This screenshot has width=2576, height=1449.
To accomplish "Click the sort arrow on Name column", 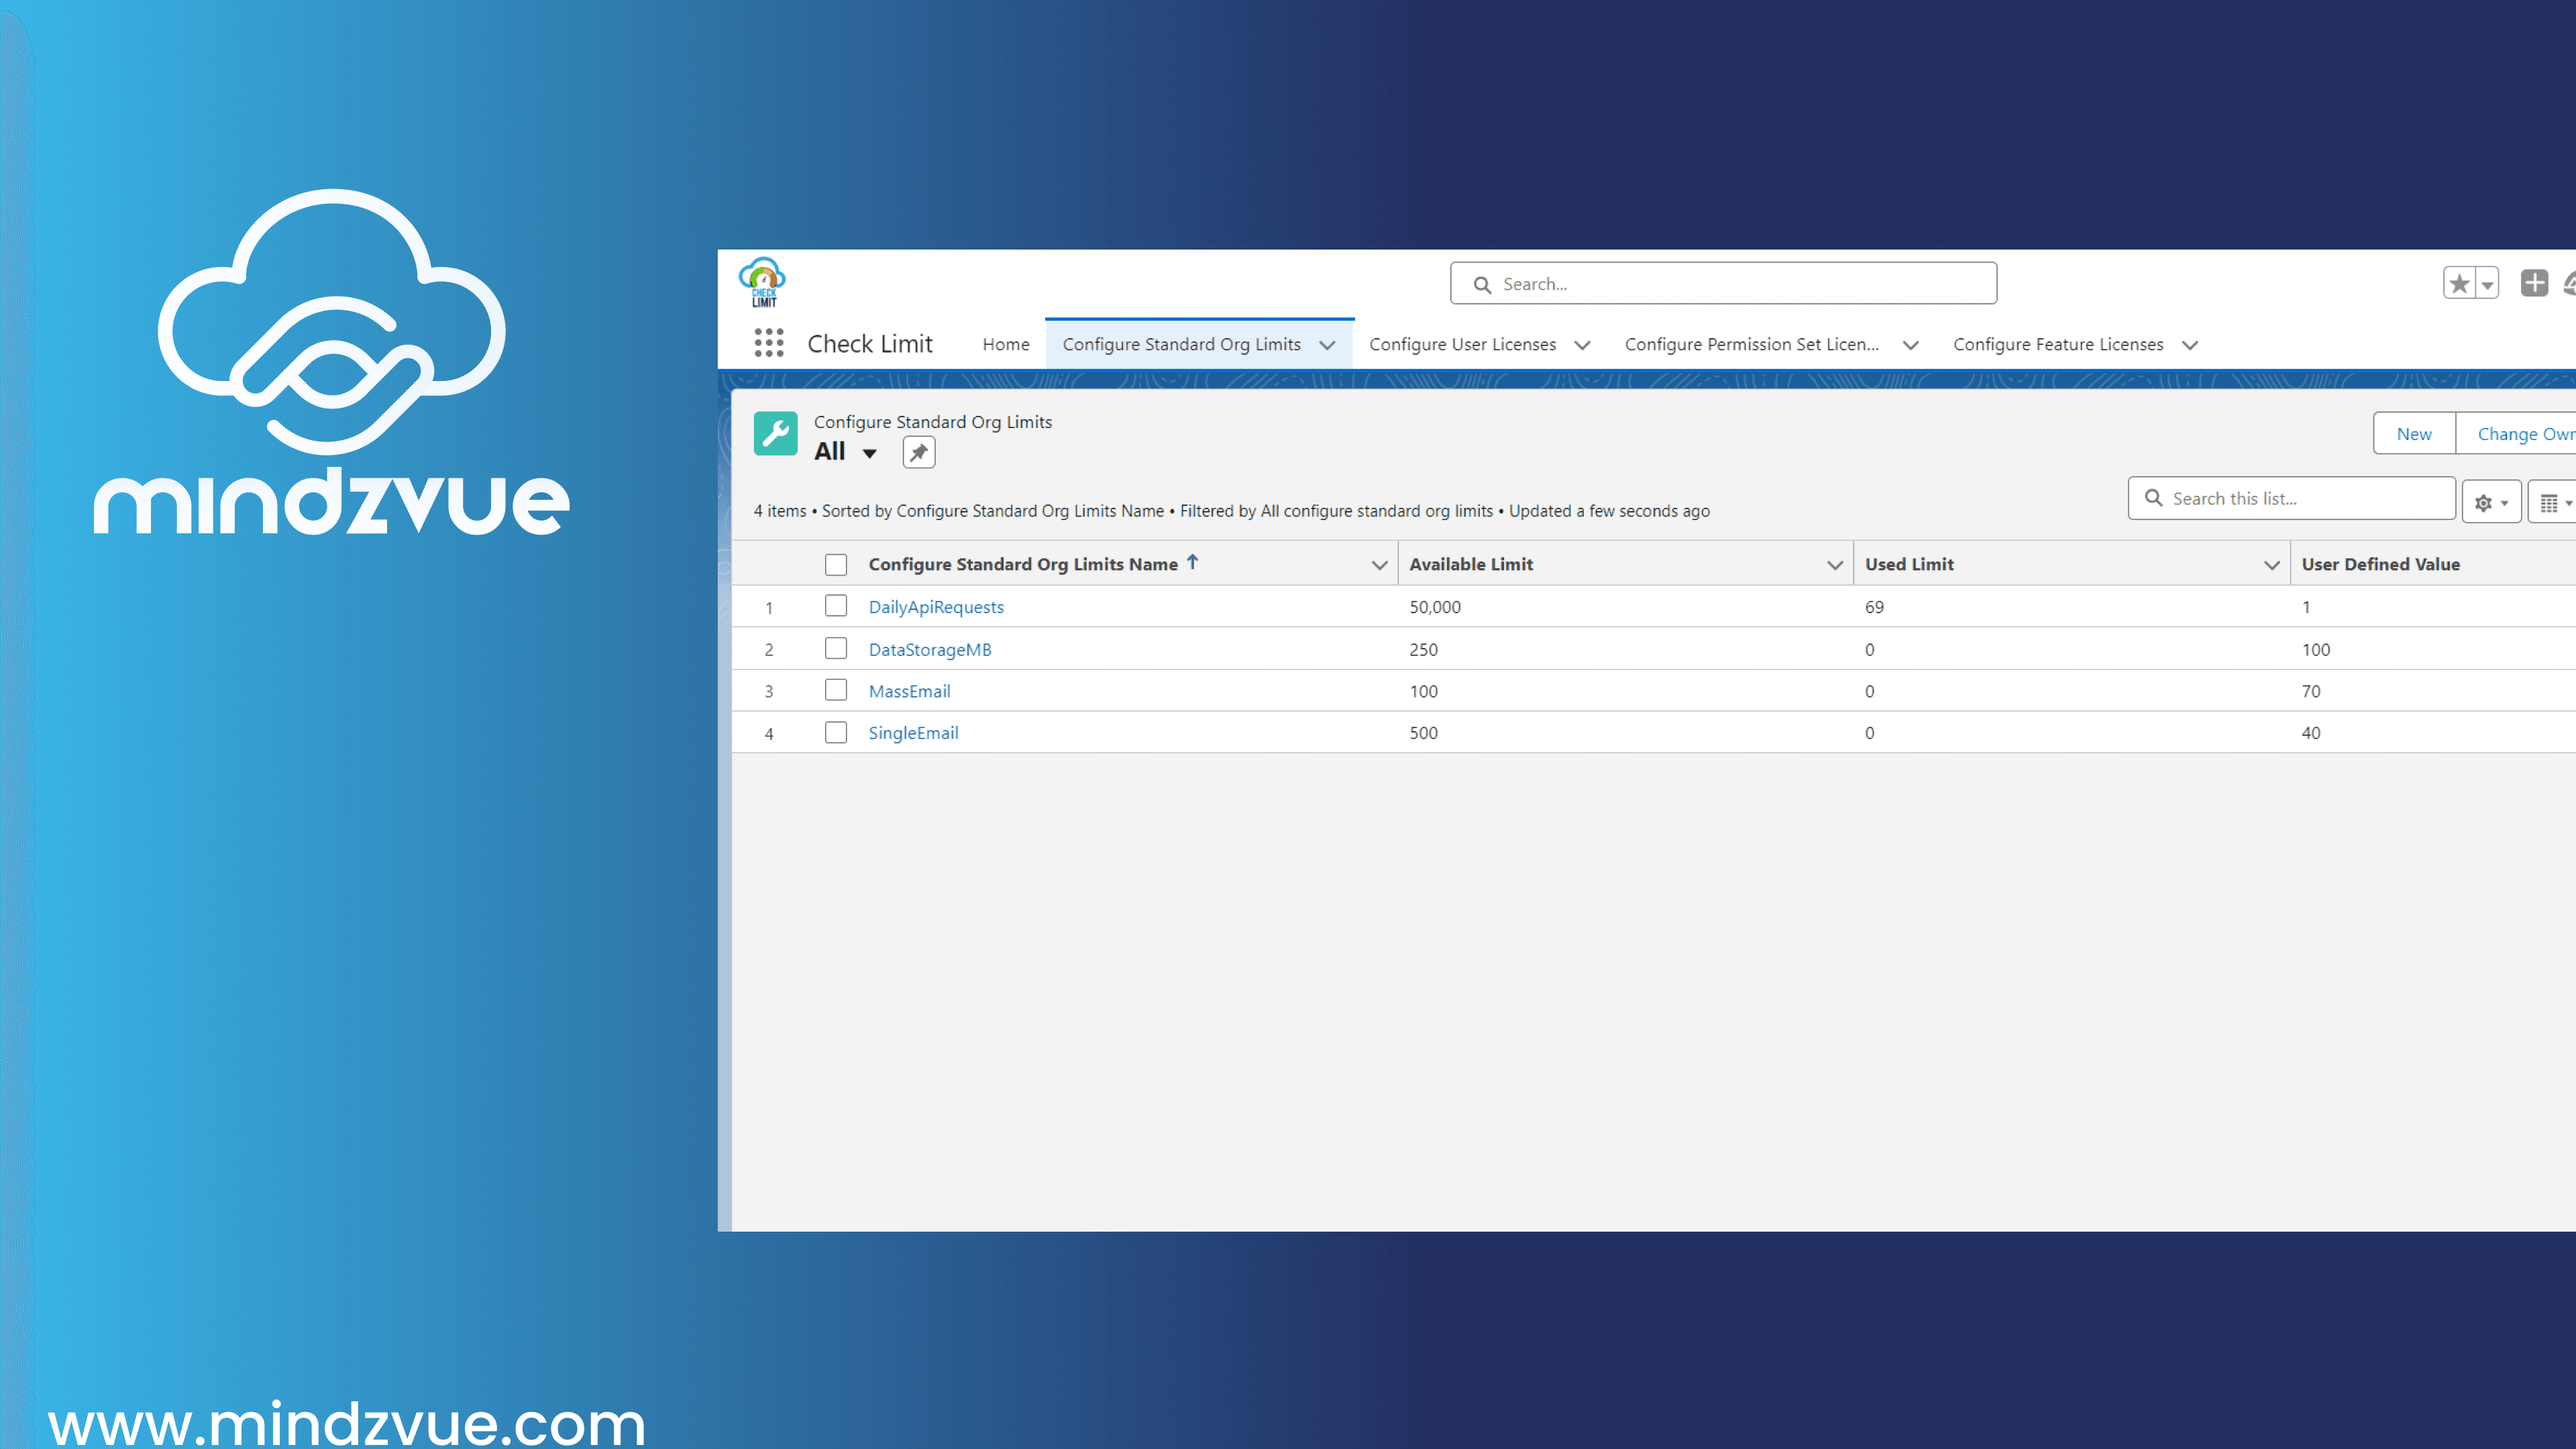I will 1192,563.
